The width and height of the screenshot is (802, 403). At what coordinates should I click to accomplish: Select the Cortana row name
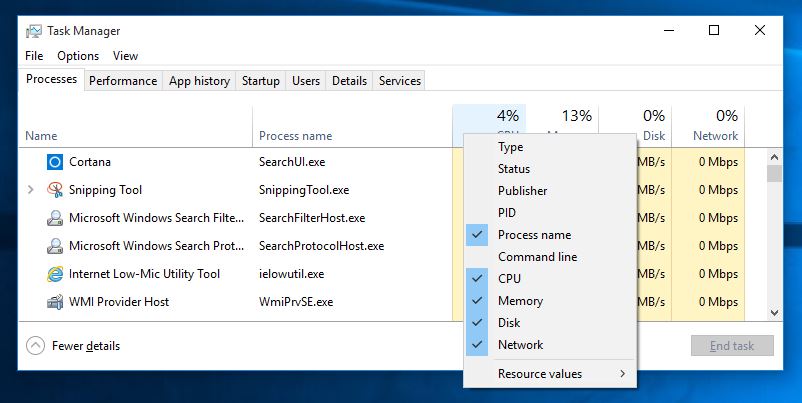click(x=90, y=162)
